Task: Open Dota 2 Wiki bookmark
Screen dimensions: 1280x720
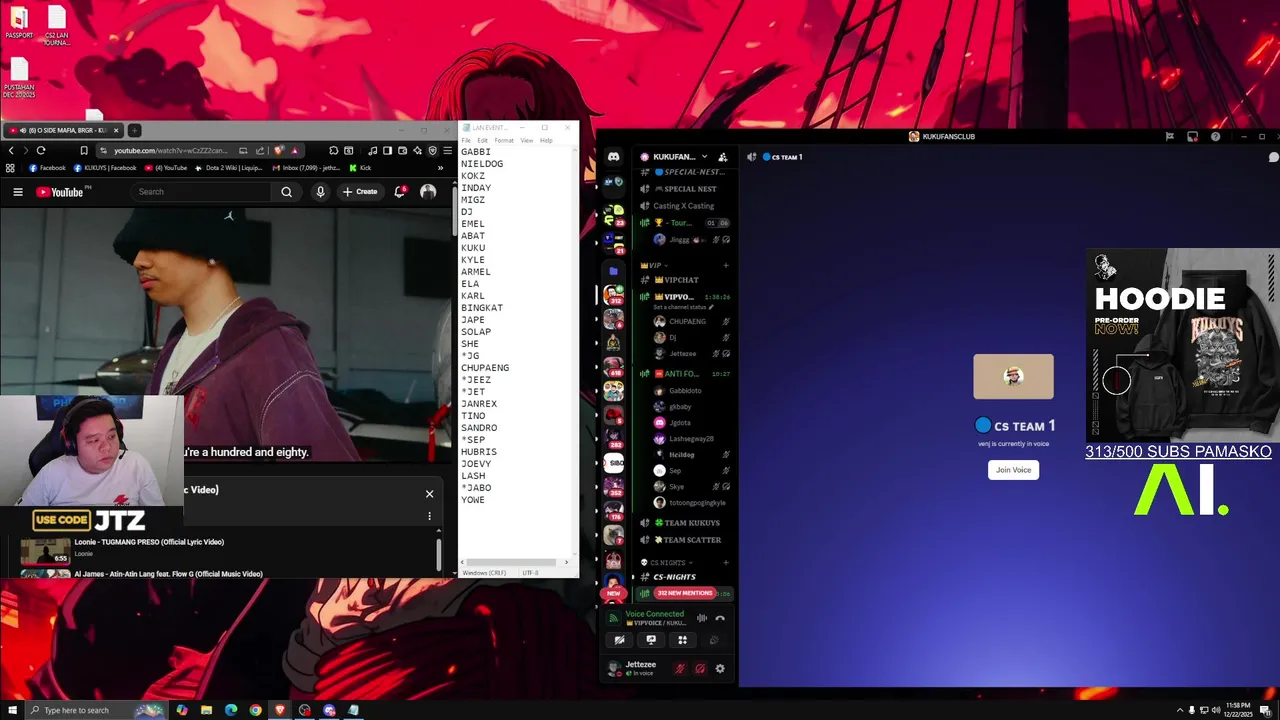Action: pyautogui.click(x=230, y=168)
